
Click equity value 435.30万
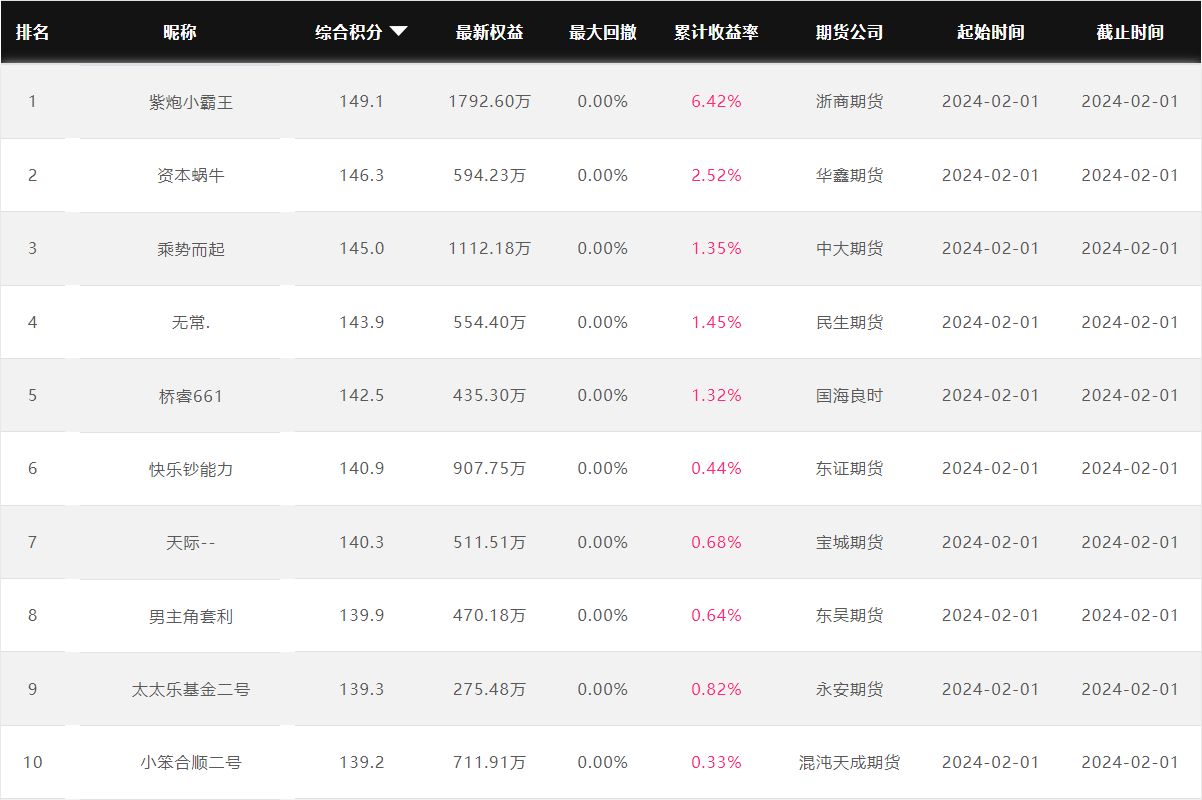(489, 396)
